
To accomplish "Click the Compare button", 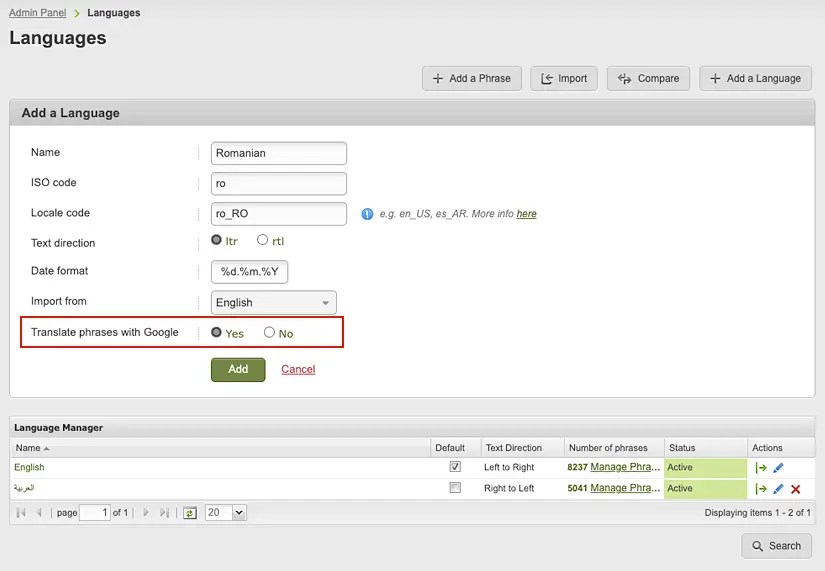I will point(648,78).
